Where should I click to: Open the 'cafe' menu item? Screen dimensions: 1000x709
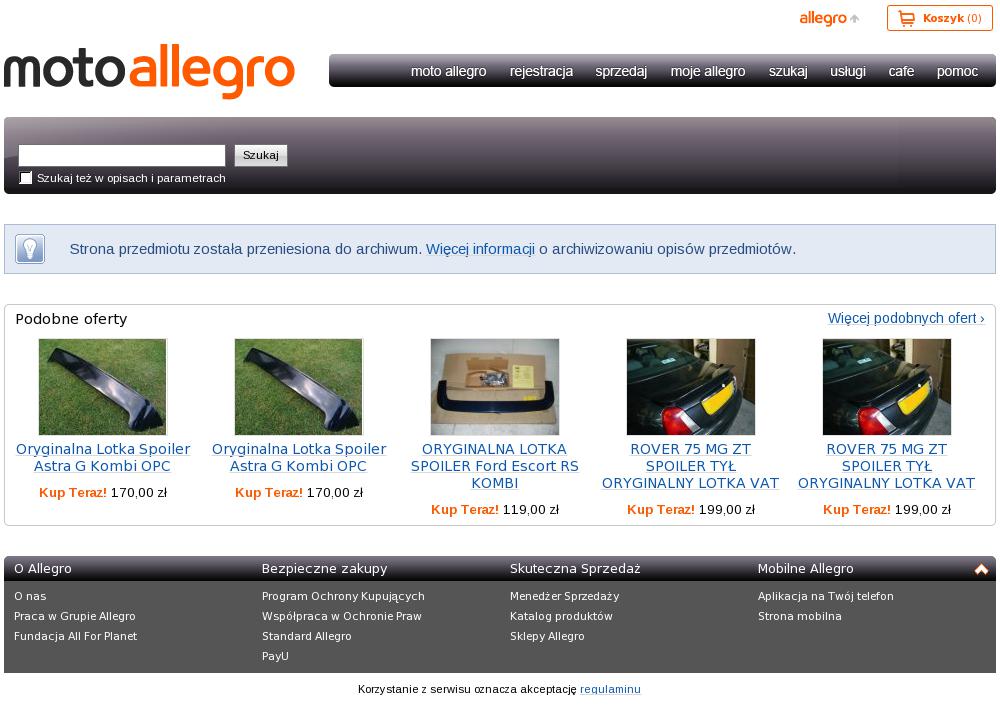click(901, 71)
